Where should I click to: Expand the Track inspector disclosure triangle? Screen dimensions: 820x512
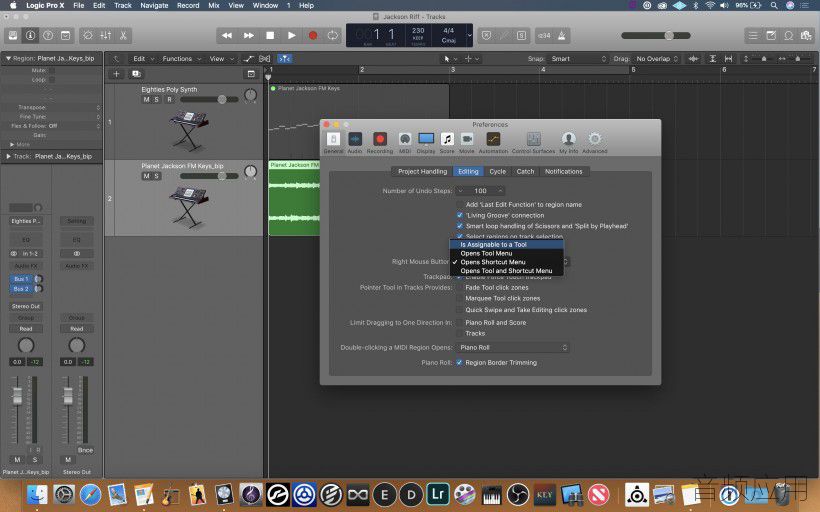point(8,156)
